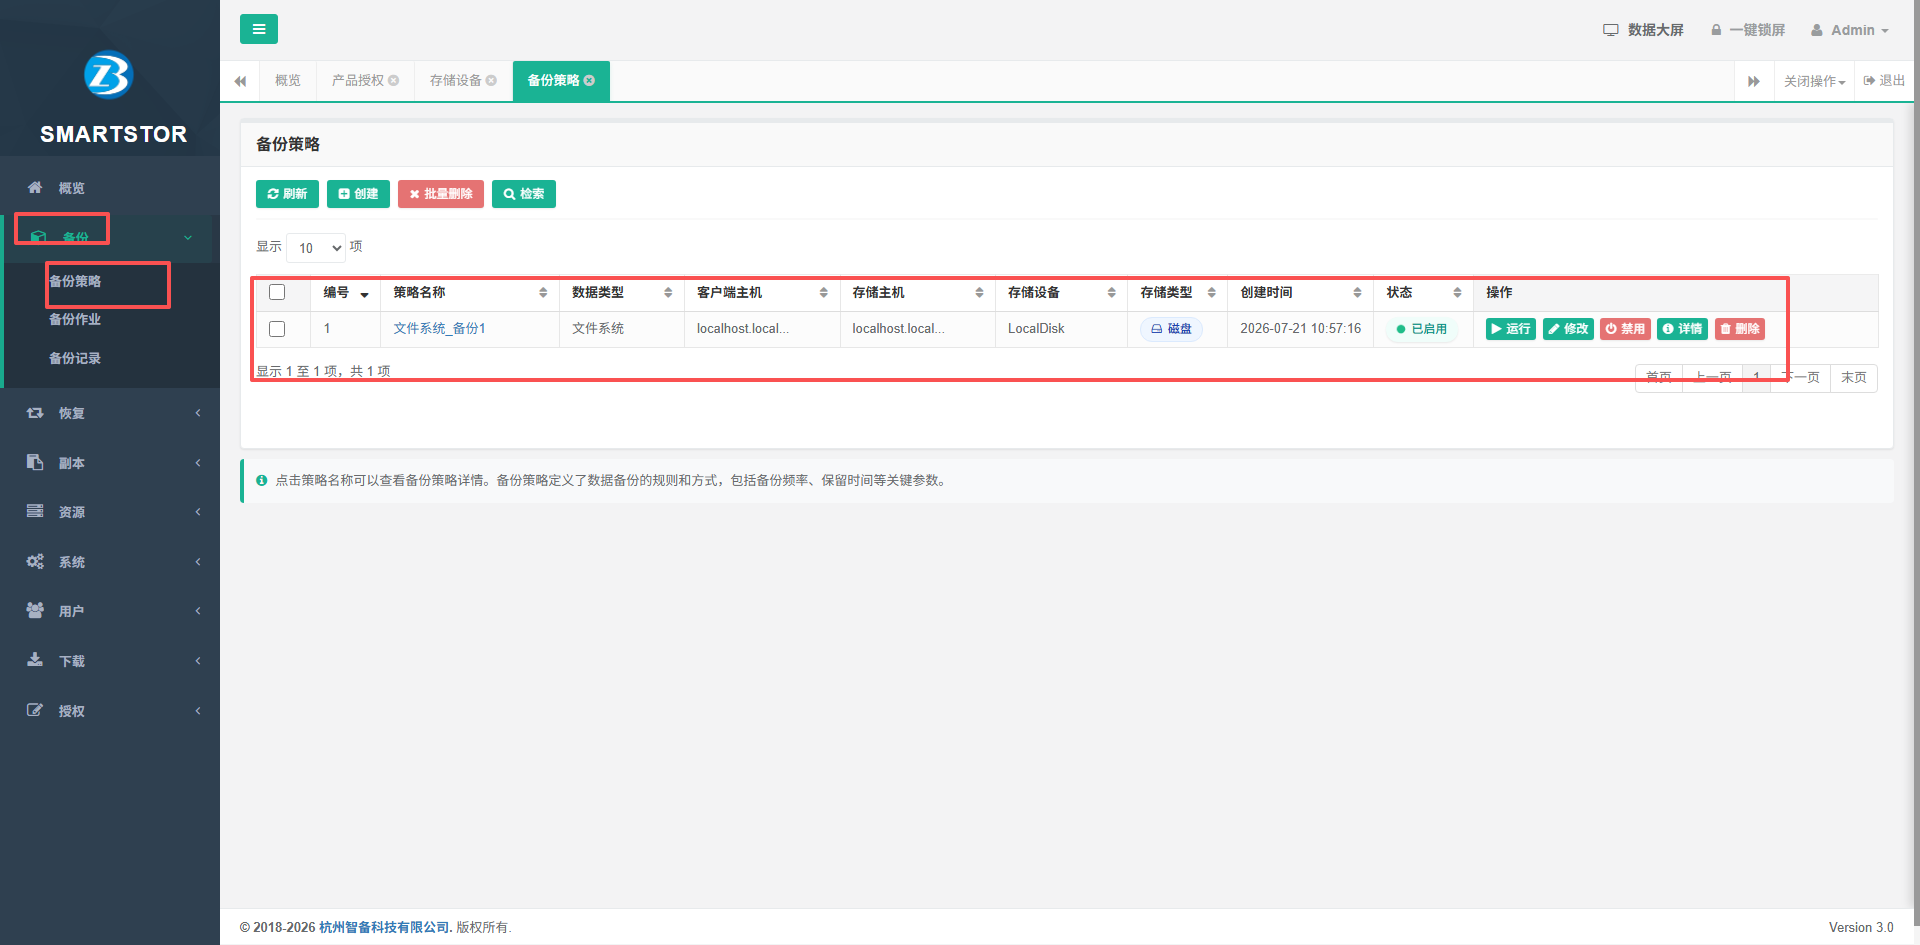
Task: Sort by 客户端主机 column header
Action: 762,292
